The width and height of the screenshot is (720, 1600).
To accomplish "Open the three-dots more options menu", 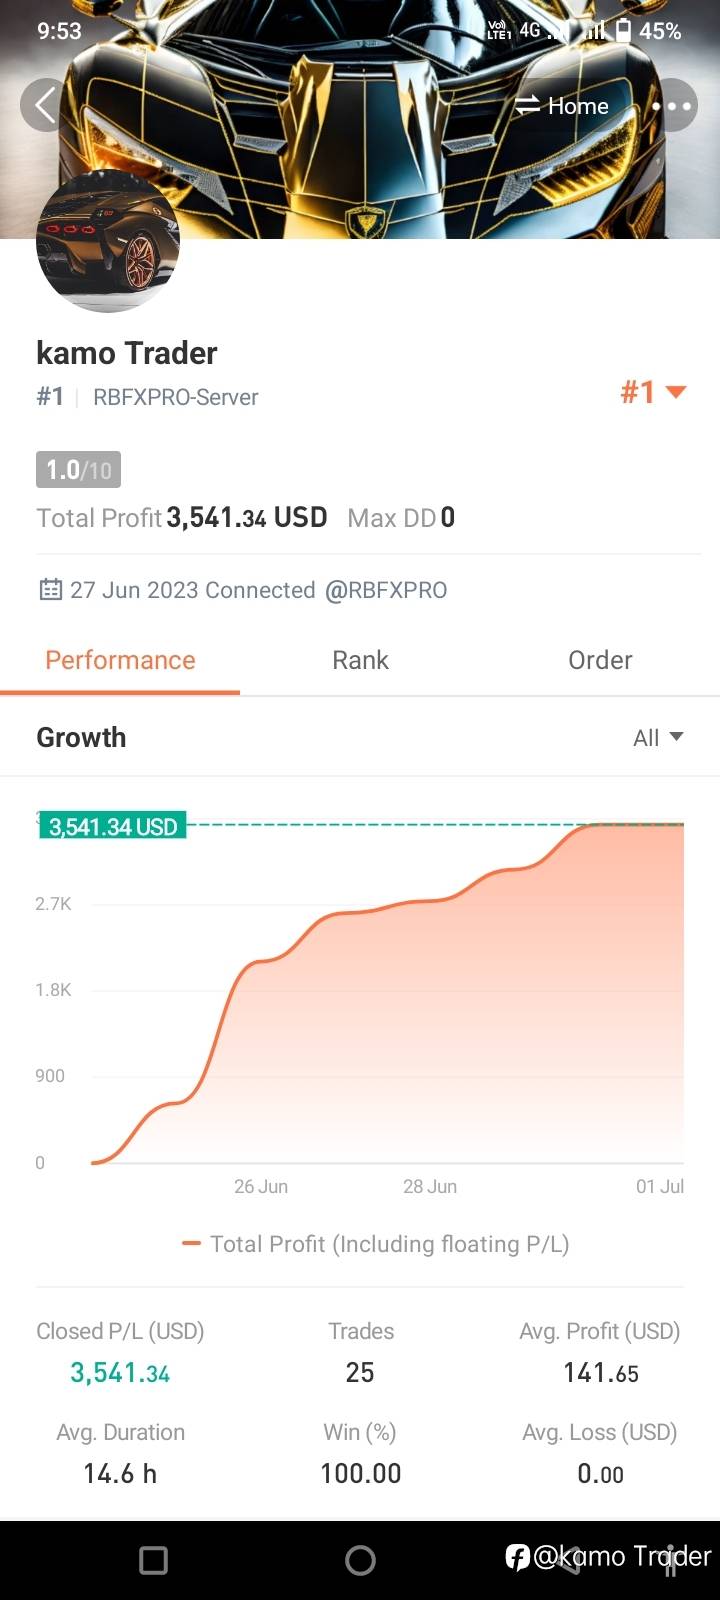I will click(672, 105).
